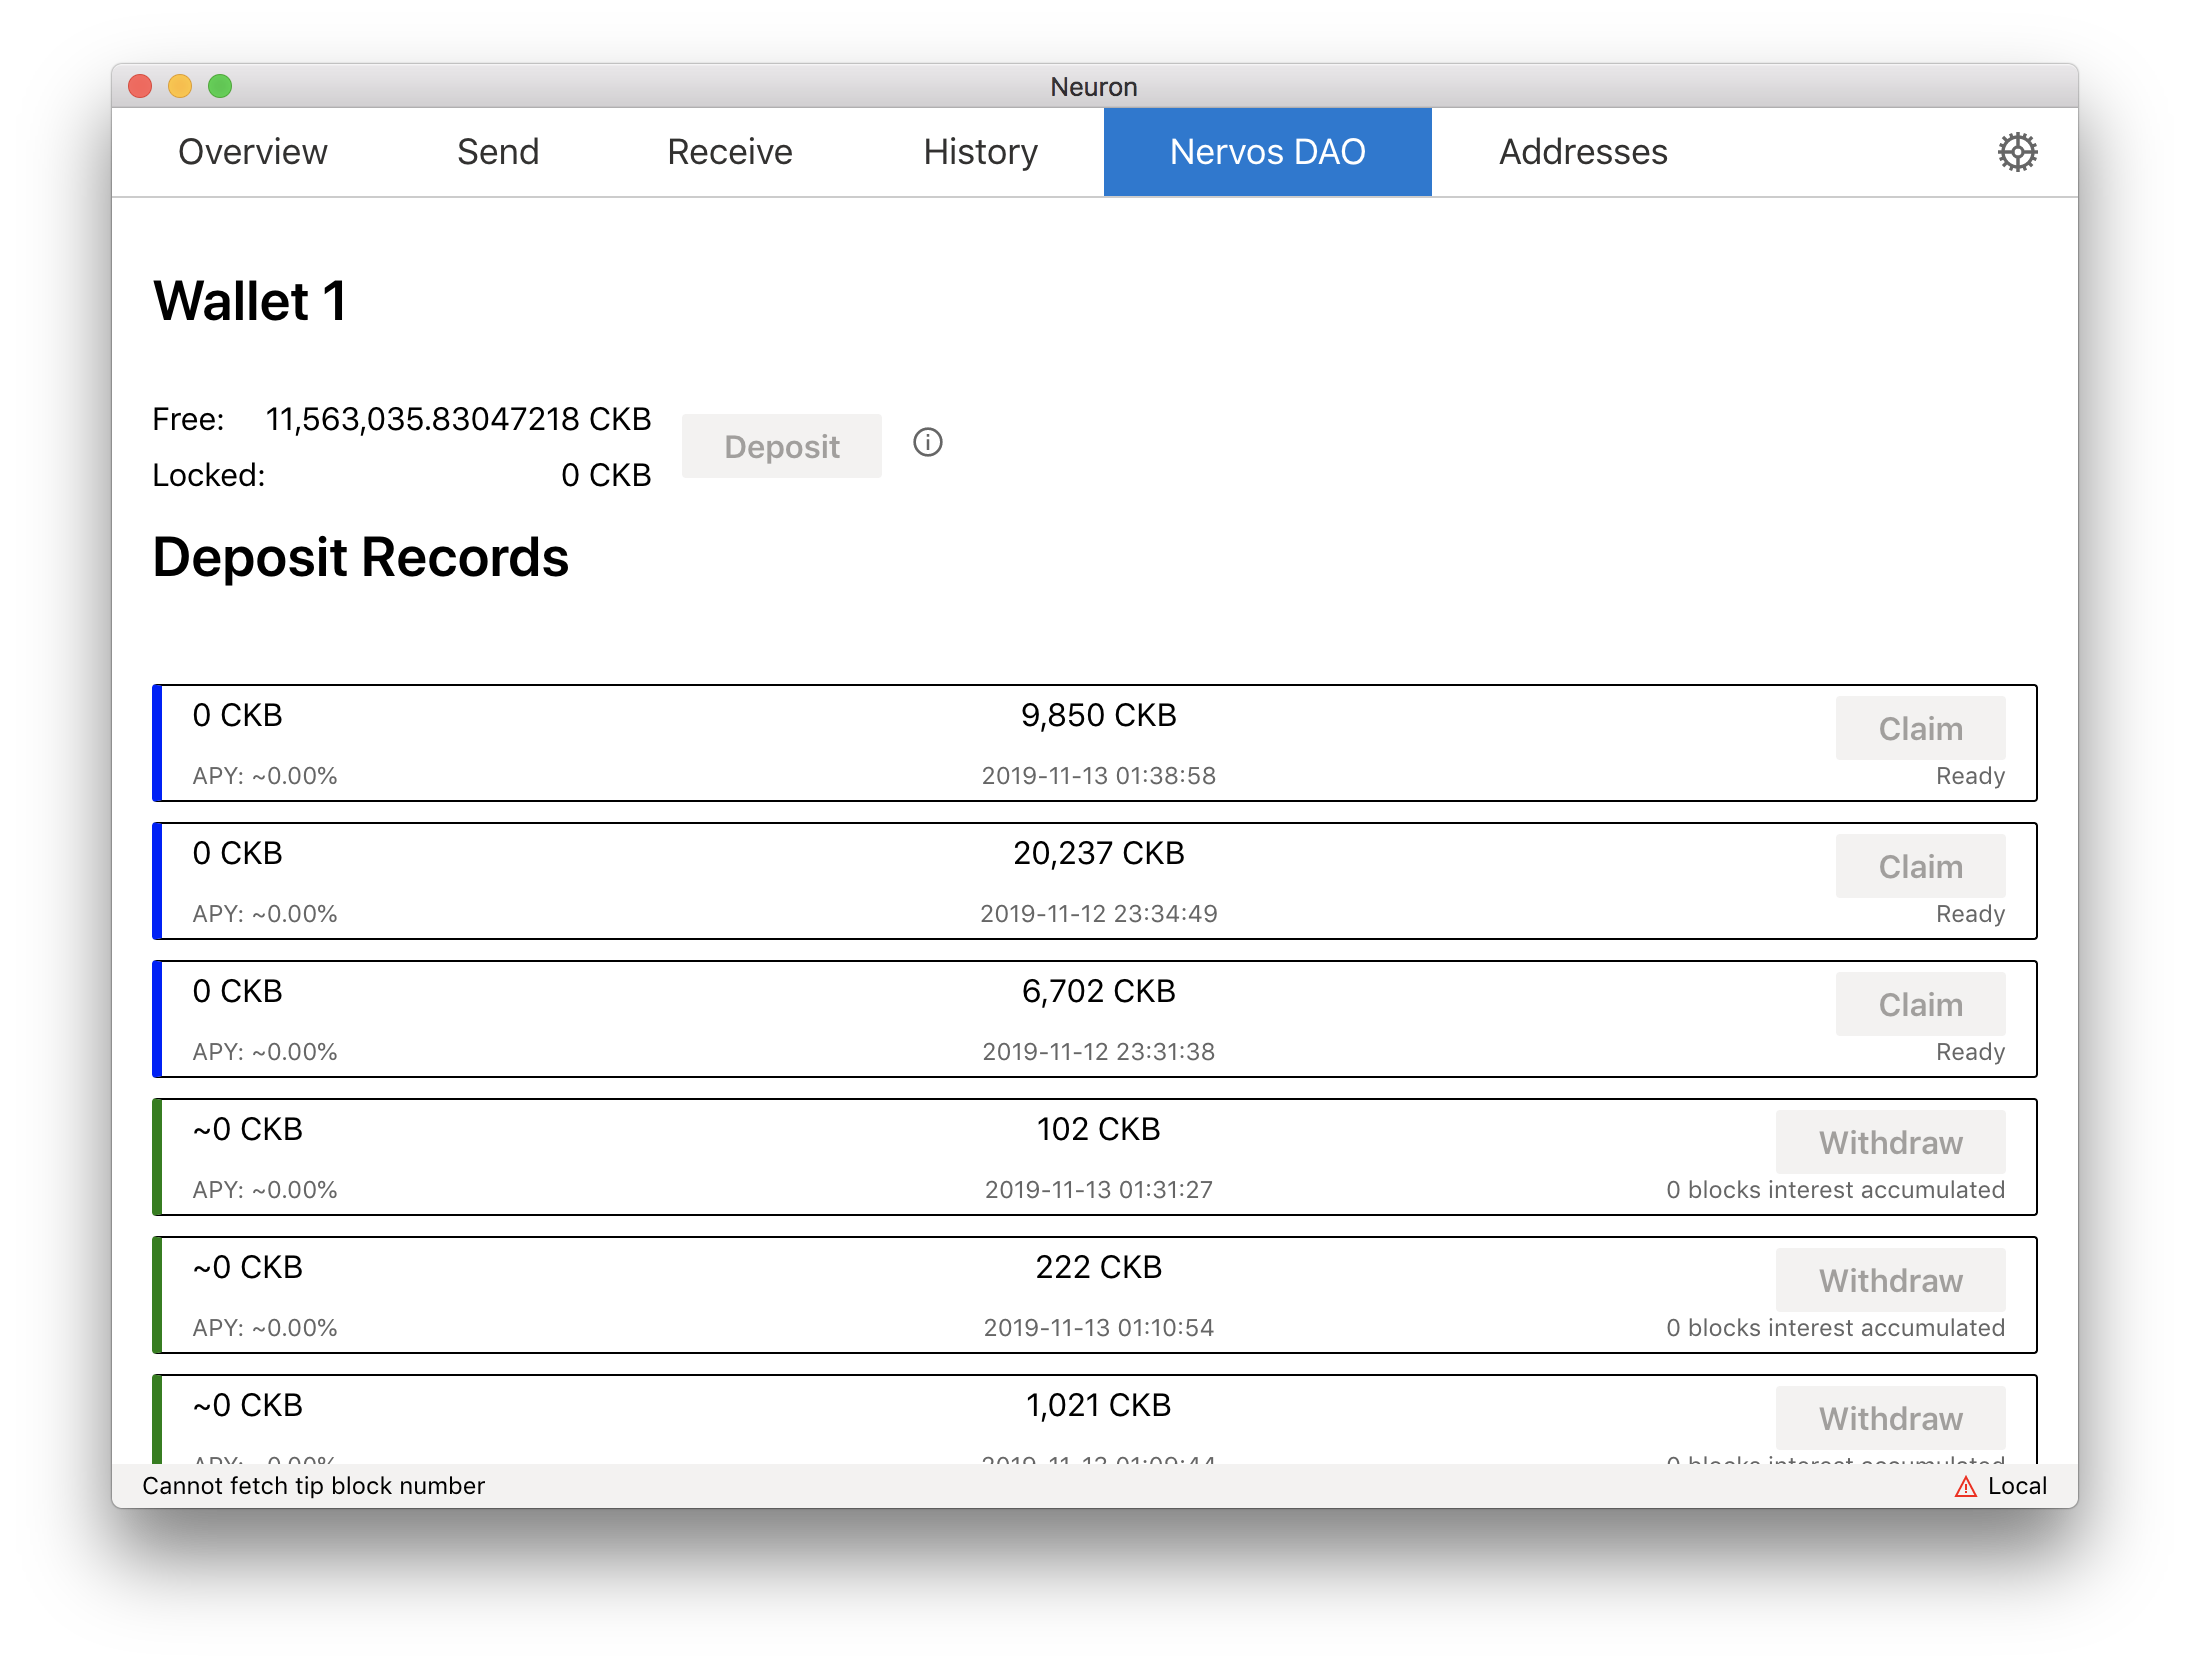Click the Wallet 1 heading
The width and height of the screenshot is (2190, 1668).
coord(250,301)
